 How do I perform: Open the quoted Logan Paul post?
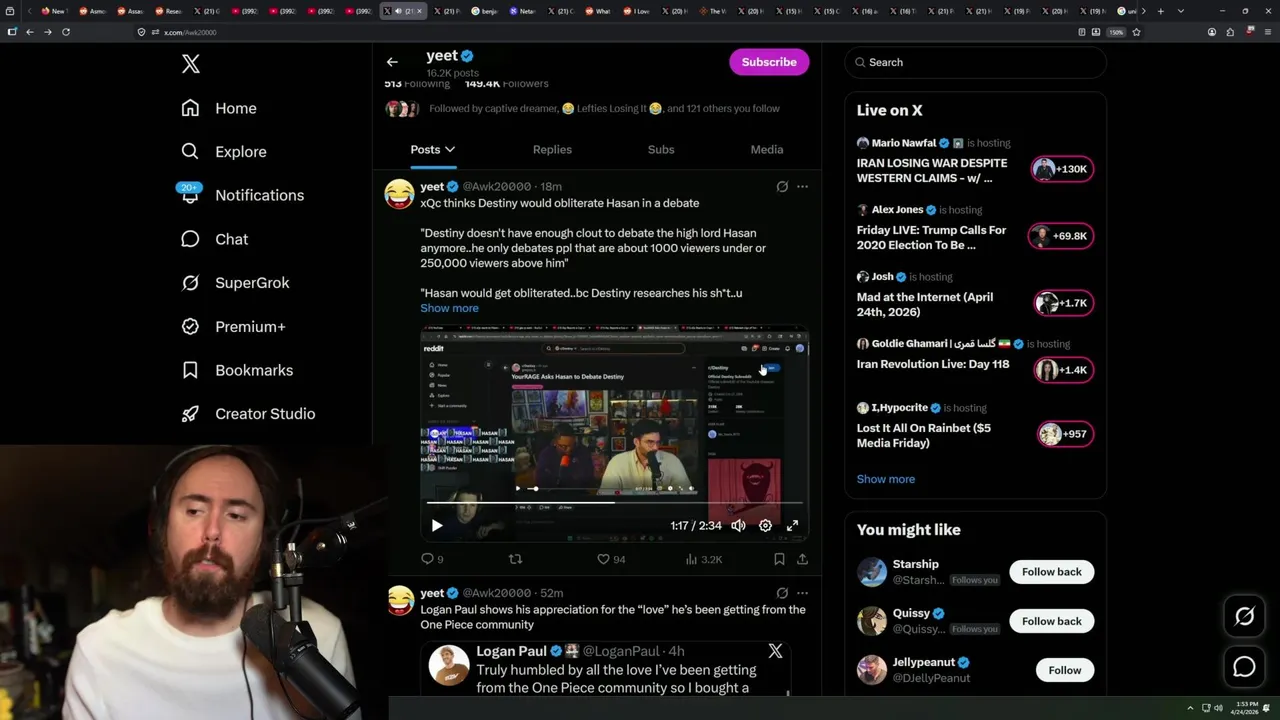pyautogui.click(x=605, y=668)
